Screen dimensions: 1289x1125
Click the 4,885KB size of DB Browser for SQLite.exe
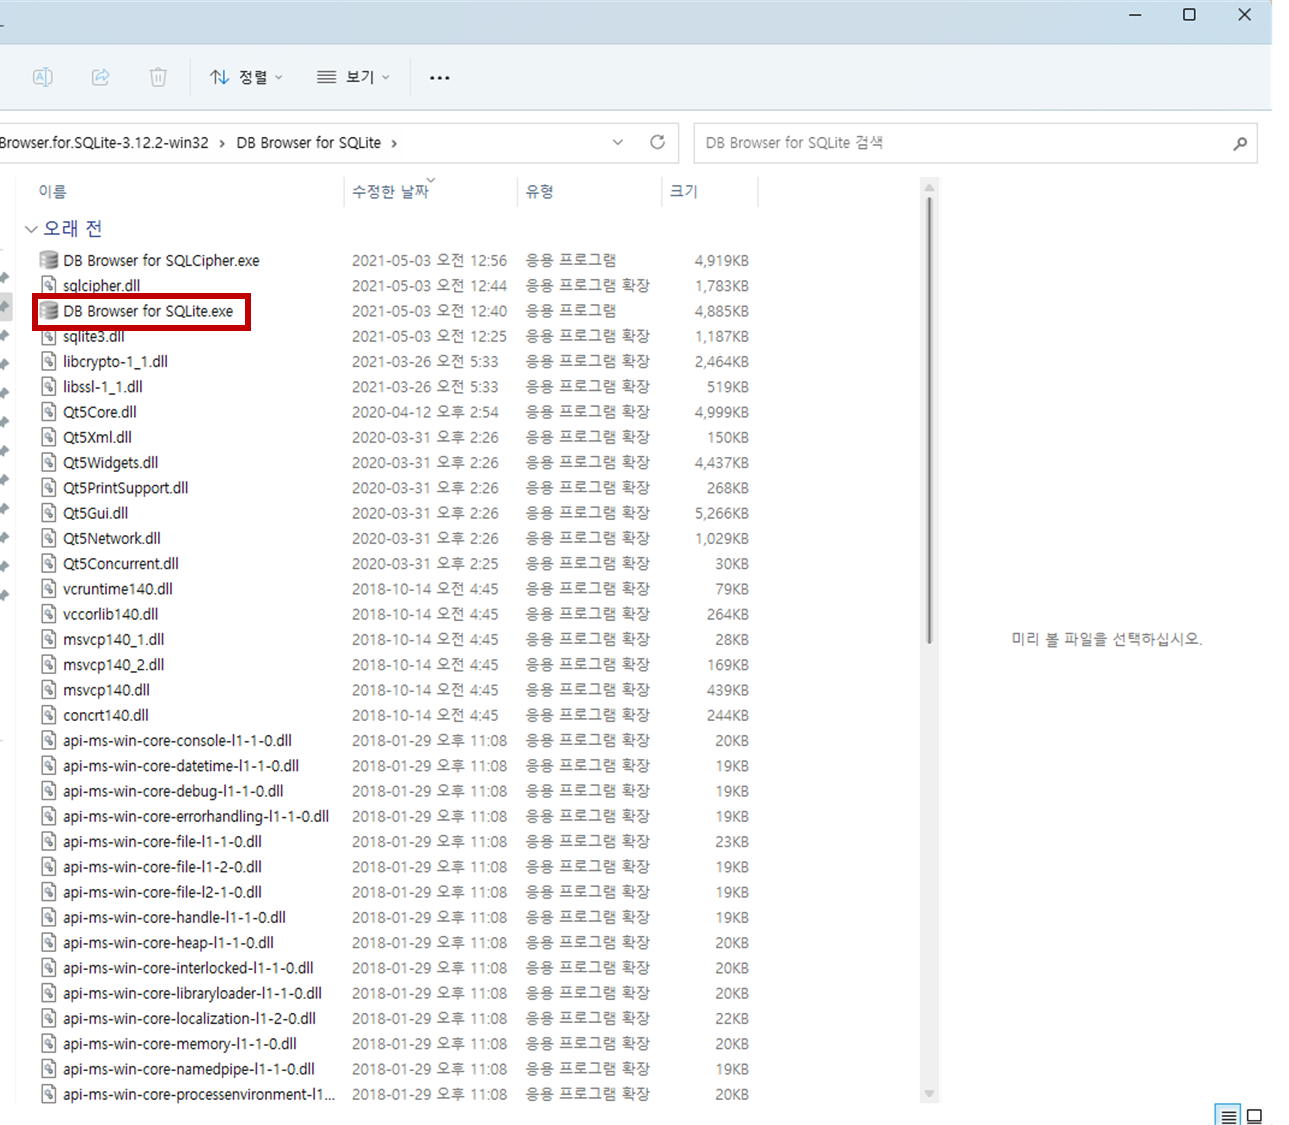[x=721, y=311]
